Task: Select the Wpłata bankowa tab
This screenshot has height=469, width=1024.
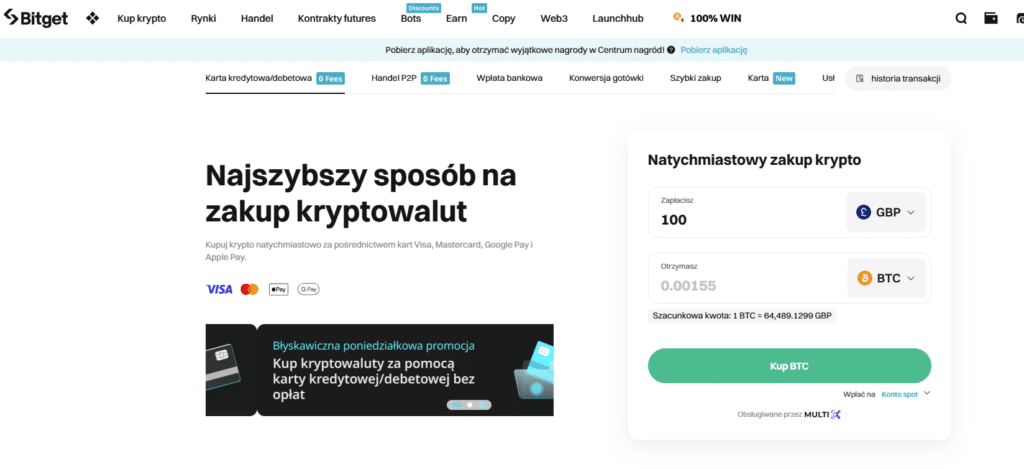Action: click(x=509, y=78)
